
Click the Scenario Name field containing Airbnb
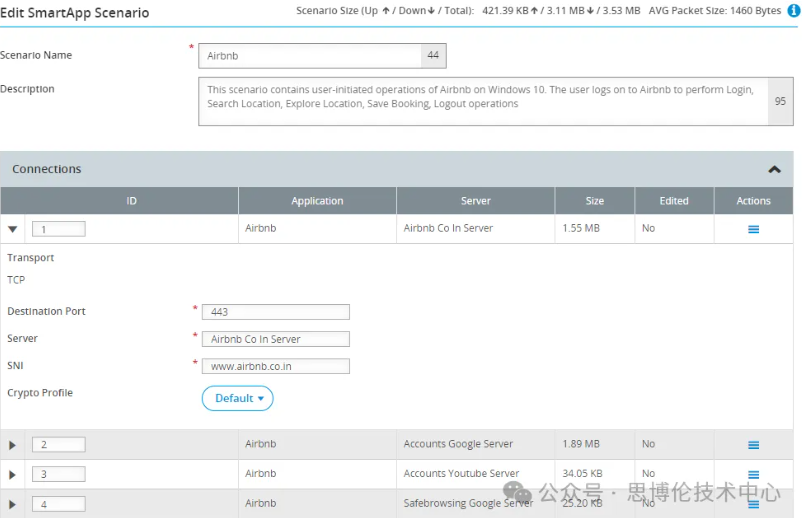point(310,56)
